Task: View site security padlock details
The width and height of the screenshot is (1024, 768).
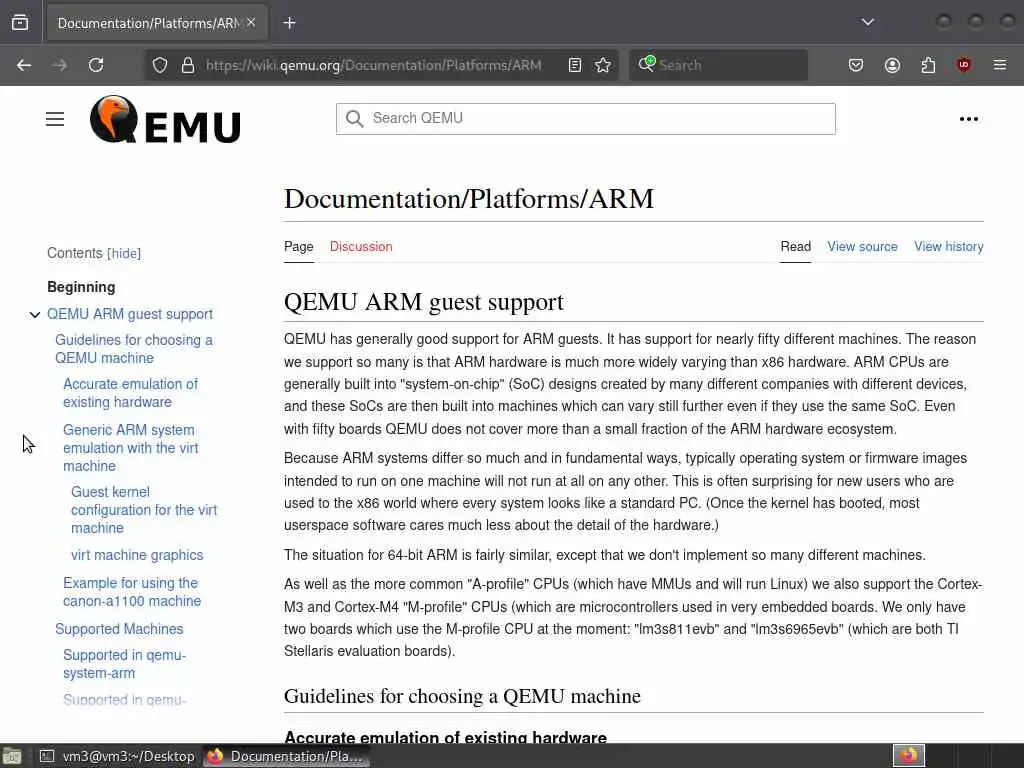Action: (x=188, y=65)
